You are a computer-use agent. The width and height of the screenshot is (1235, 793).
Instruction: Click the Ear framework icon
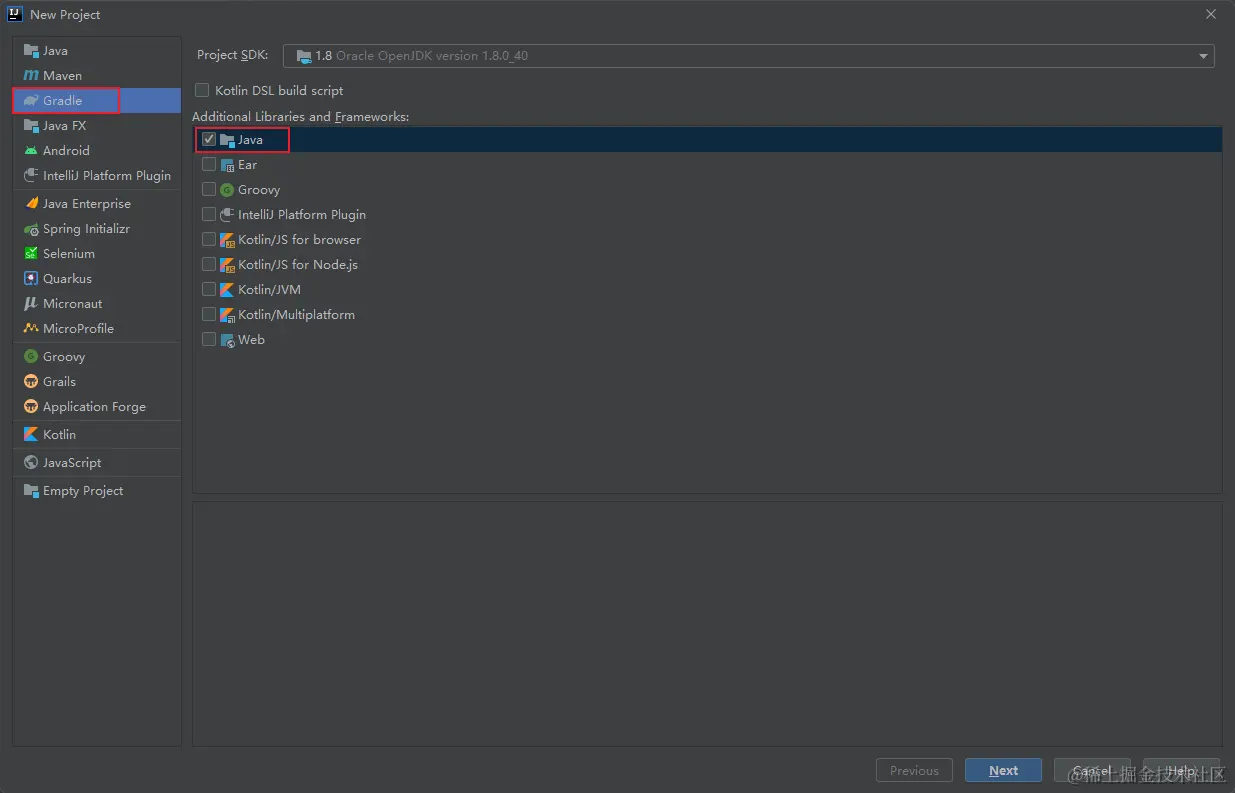click(227, 165)
